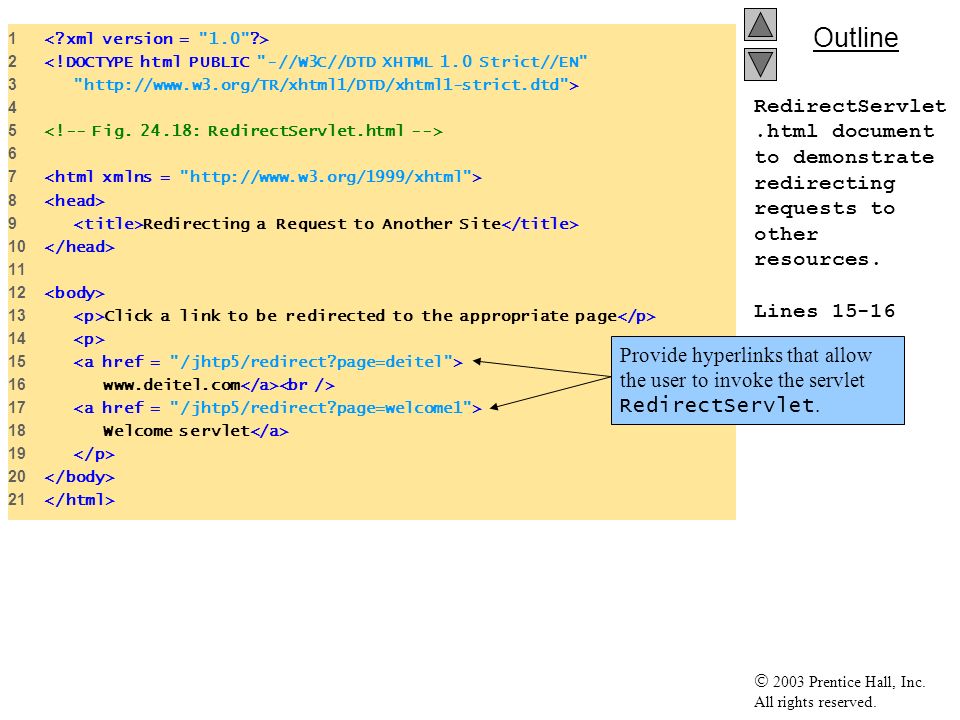
Task: Select the Fig. 24.18 comment line
Action: click(243, 131)
